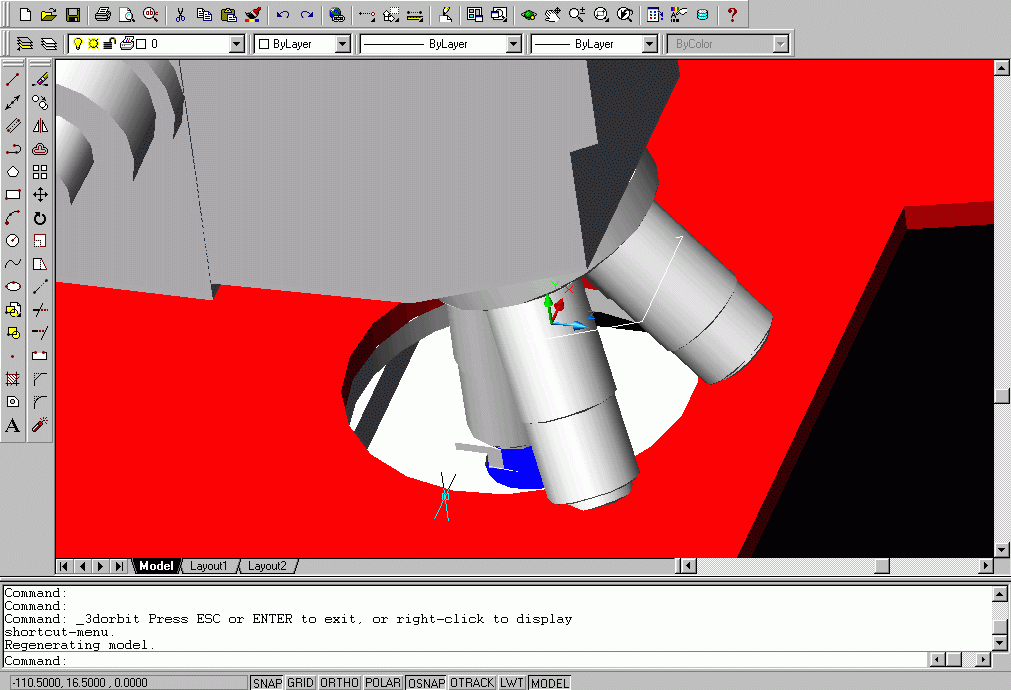Open the Help question mark icon
This screenshot has width=1011, height=690.
point(732,15)
